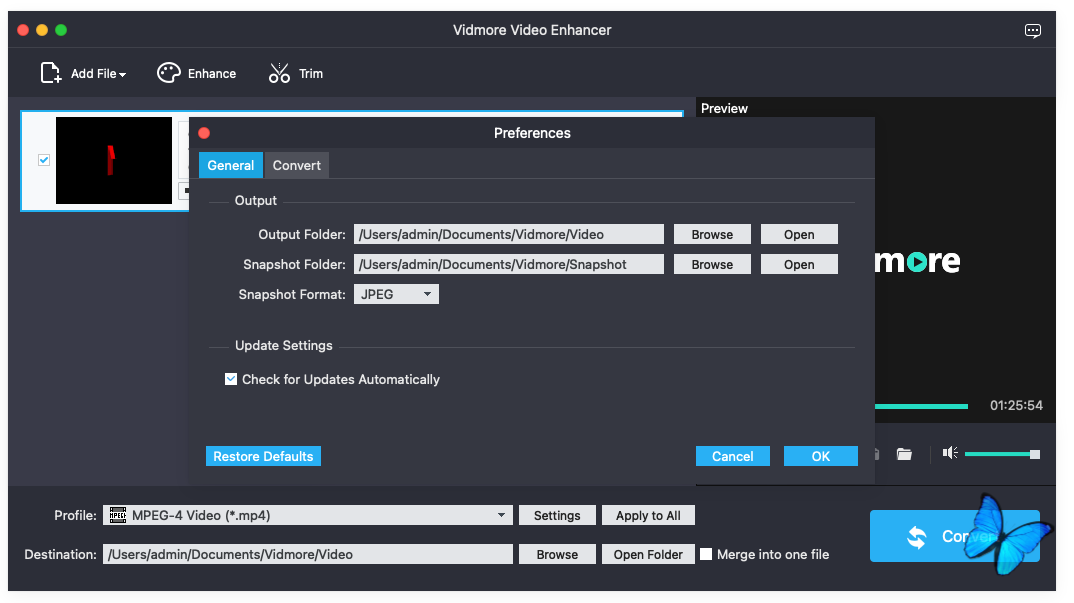Open the snapshot folder icon in preview controls

coord(904,454)
